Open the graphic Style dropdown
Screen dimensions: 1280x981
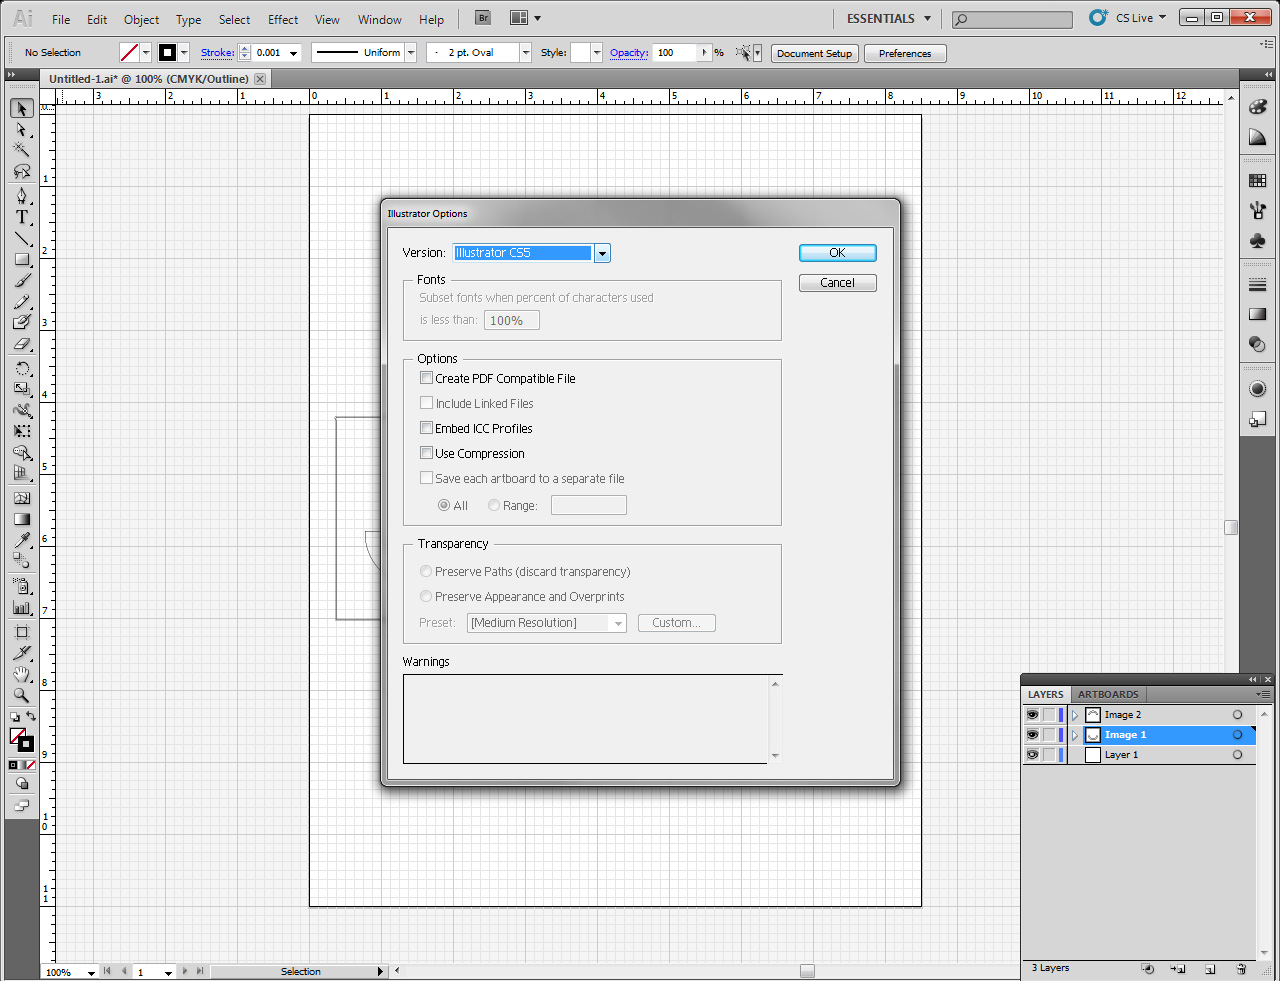[597, 53]
